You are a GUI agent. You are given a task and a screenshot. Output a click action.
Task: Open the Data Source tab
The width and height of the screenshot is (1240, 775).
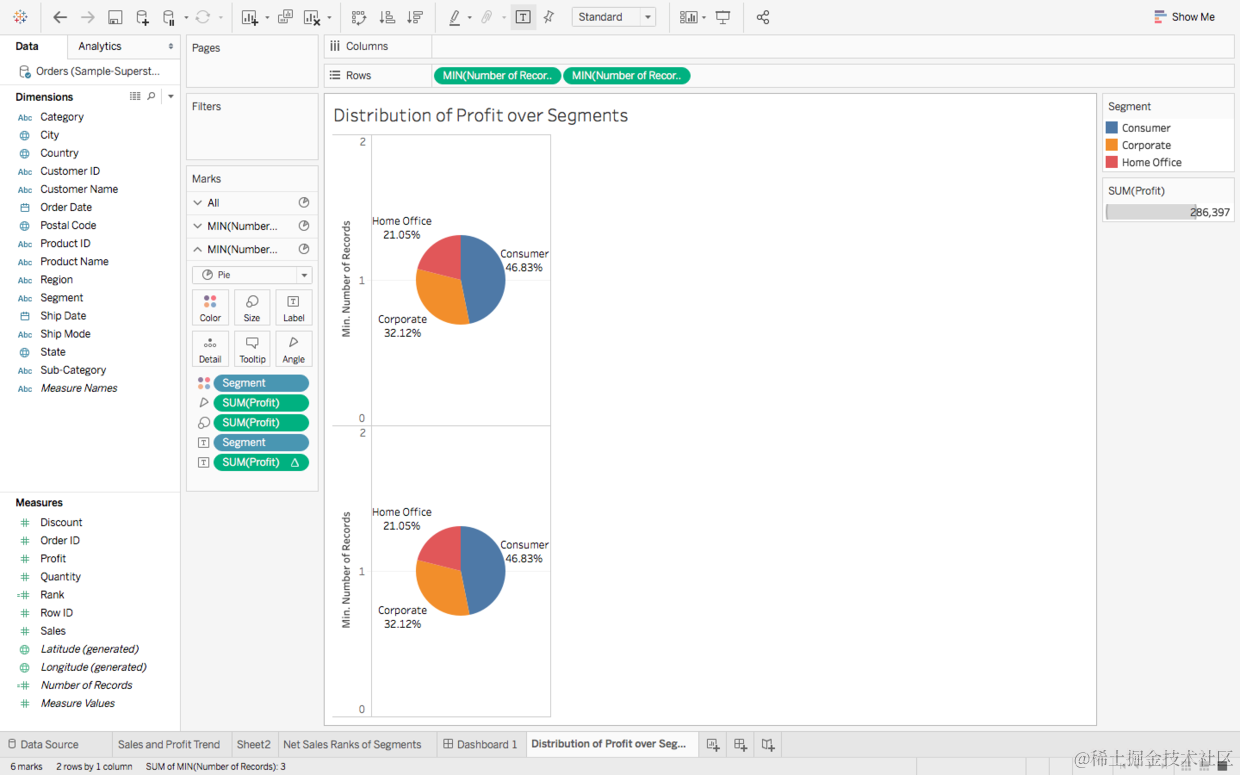pos(44,744)
